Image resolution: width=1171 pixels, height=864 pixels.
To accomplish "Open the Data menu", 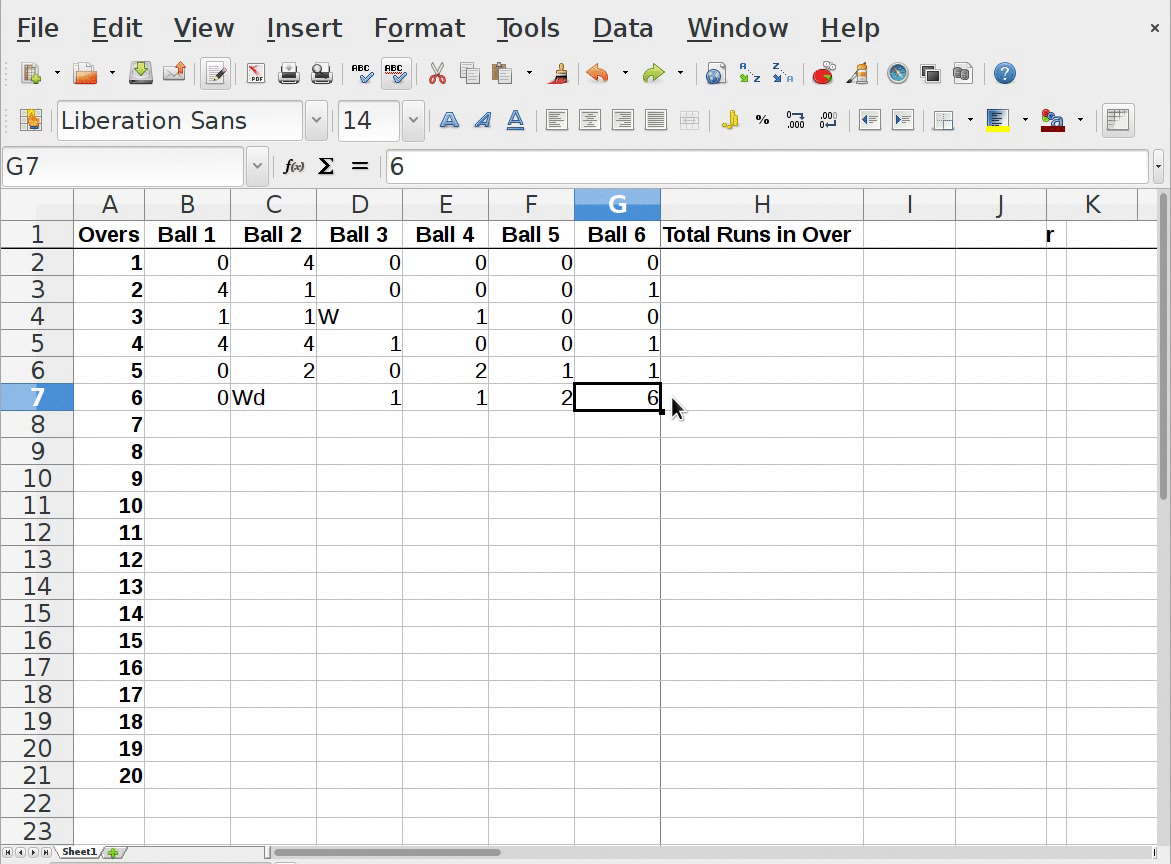I will [x=622, y=28].
